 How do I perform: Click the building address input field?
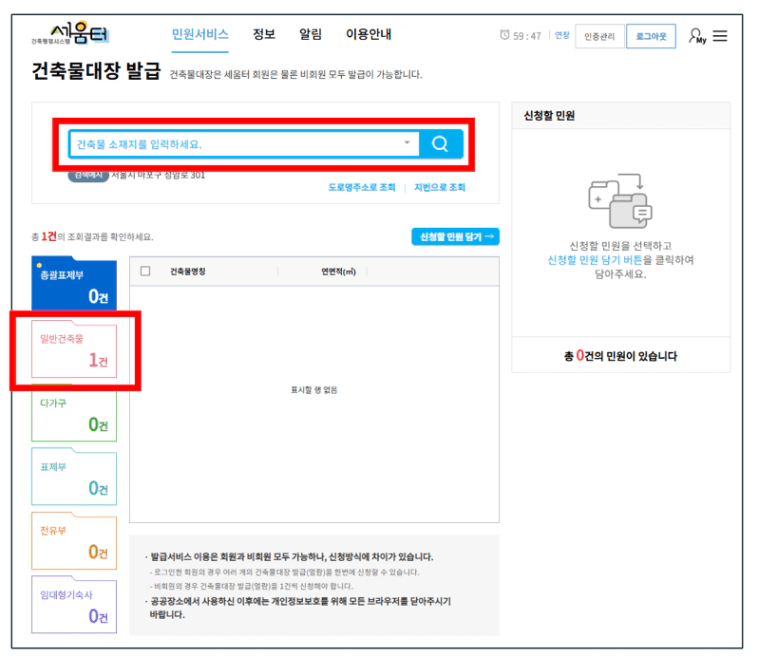pyautogui.click(x=235, y=144)
